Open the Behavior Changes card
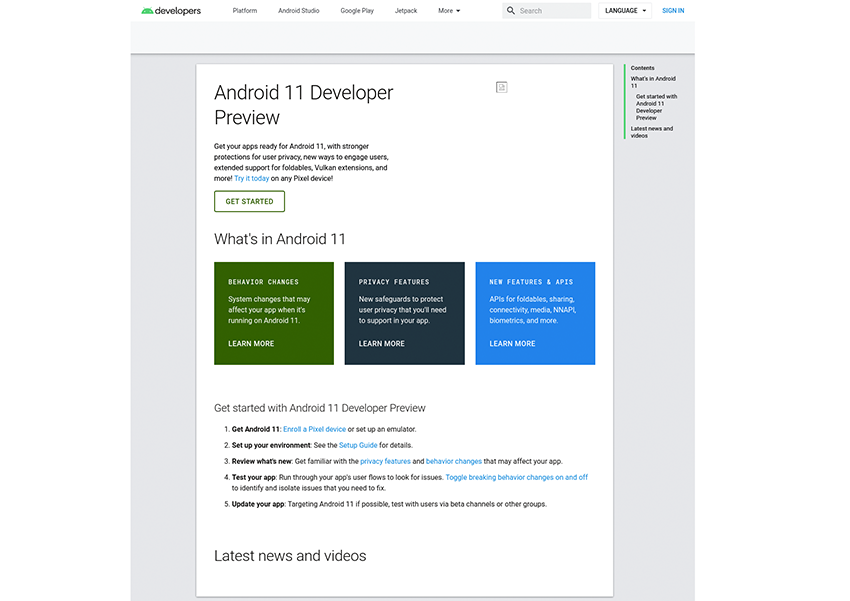This screenshot has width=850, height=601. point(274,313)
